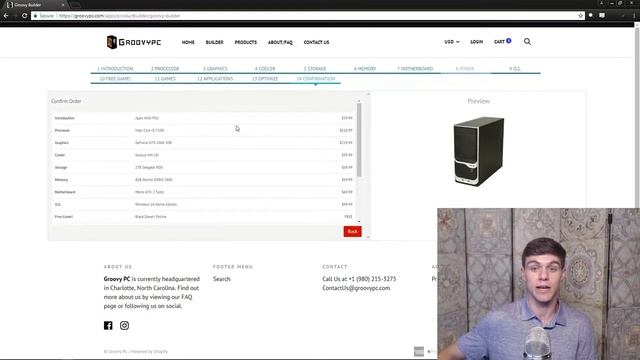Click the PC case preview image

478,151
